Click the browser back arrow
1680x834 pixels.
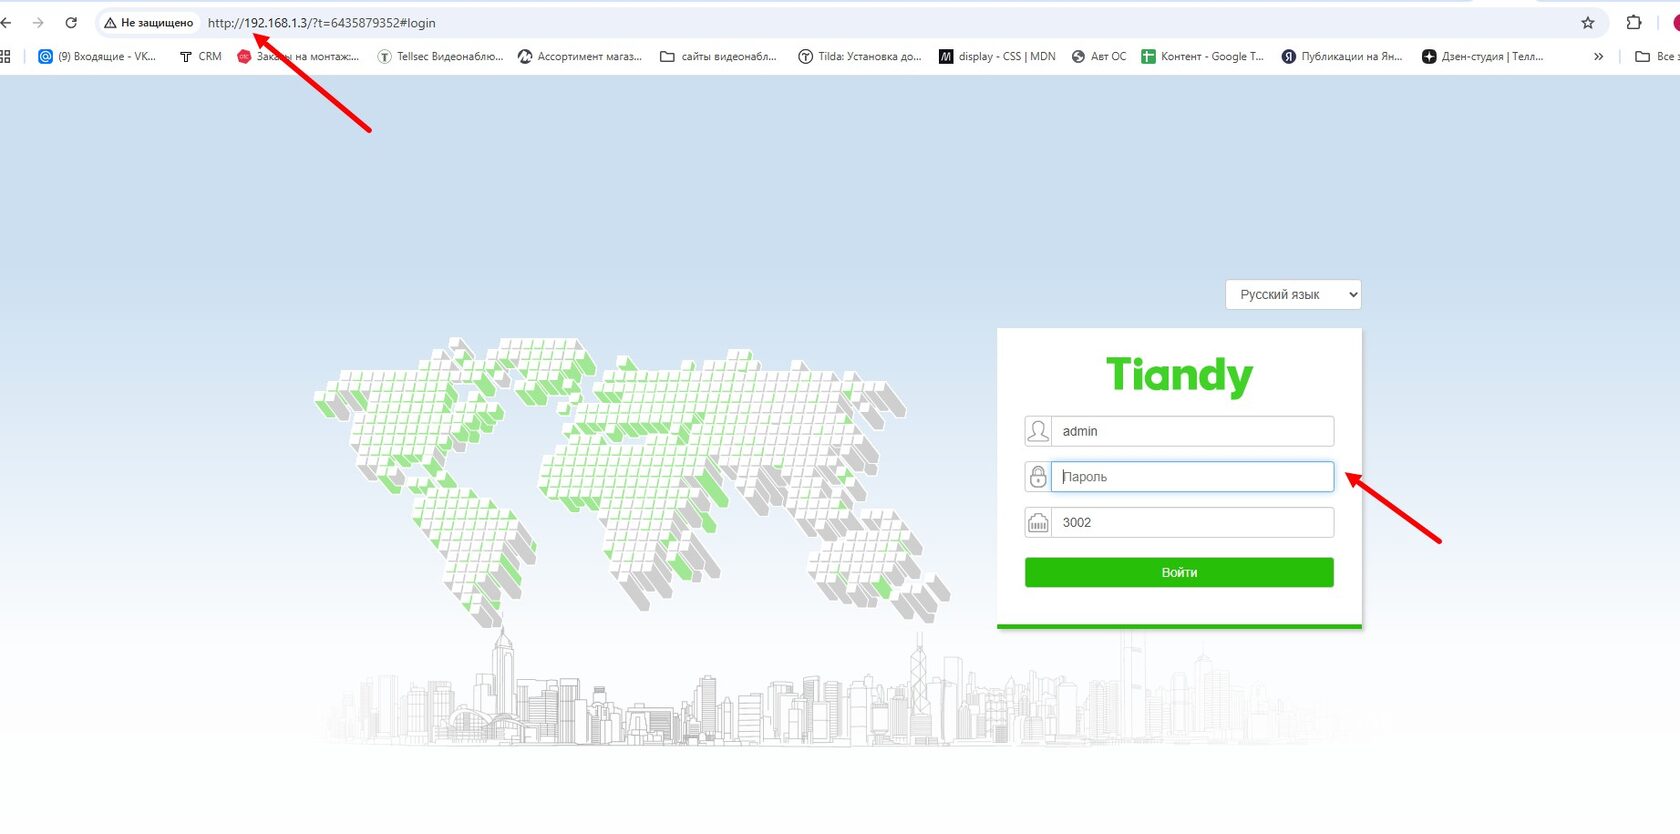tap(6, 22)
